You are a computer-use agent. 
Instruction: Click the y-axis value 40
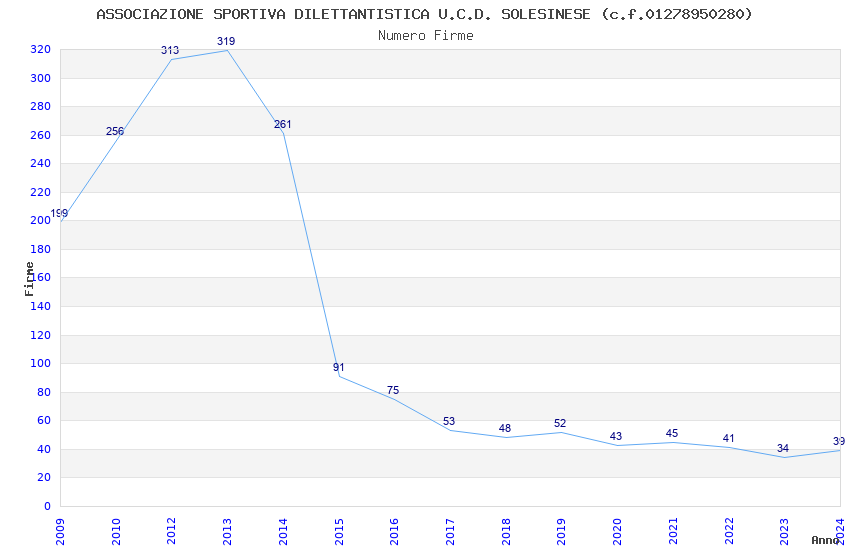pyautogui.click(x=44, y=449)
